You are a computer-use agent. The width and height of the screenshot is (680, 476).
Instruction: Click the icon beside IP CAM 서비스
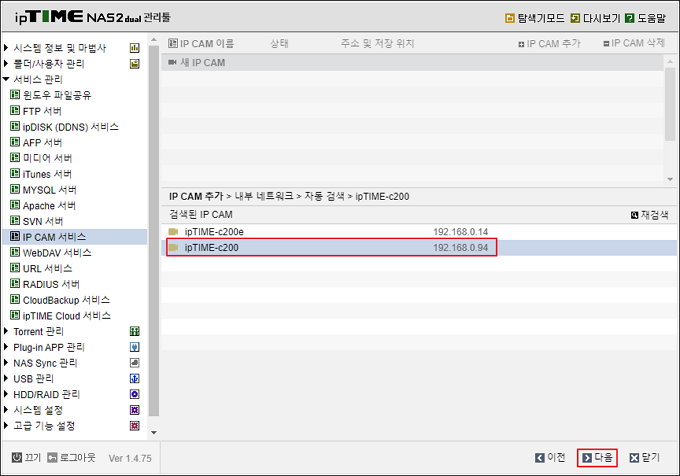click(15, 237)
